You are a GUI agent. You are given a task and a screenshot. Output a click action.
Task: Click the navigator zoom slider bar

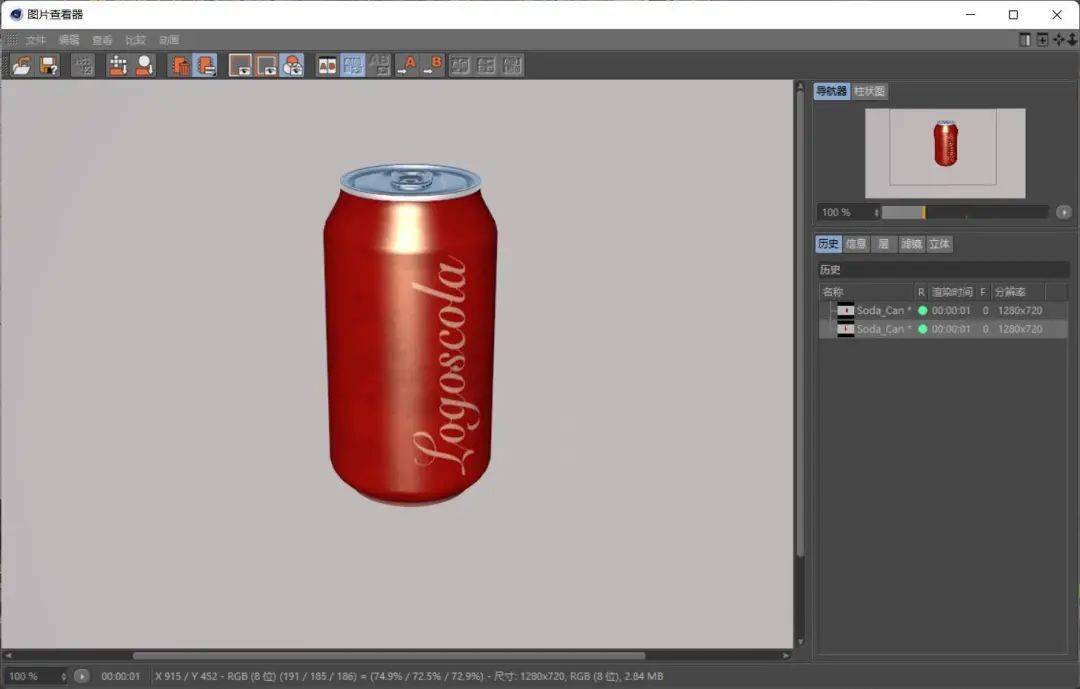(964, 212)
